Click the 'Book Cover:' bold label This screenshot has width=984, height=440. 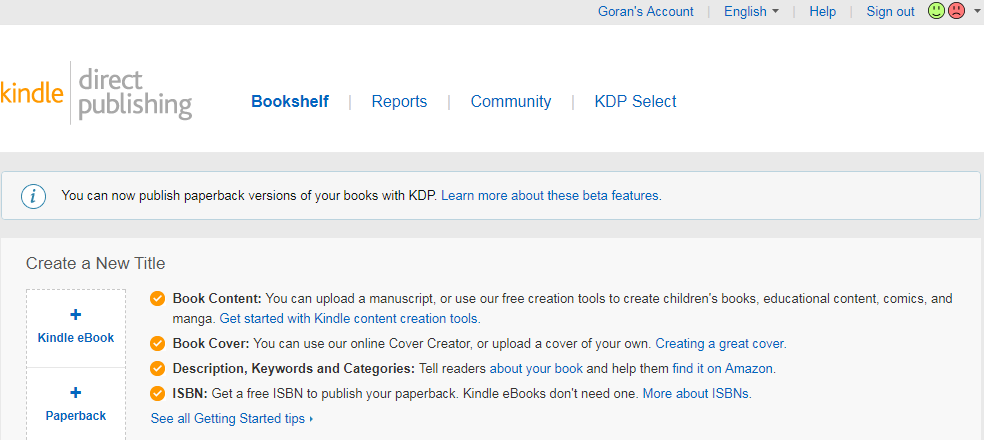click(211, 344)
